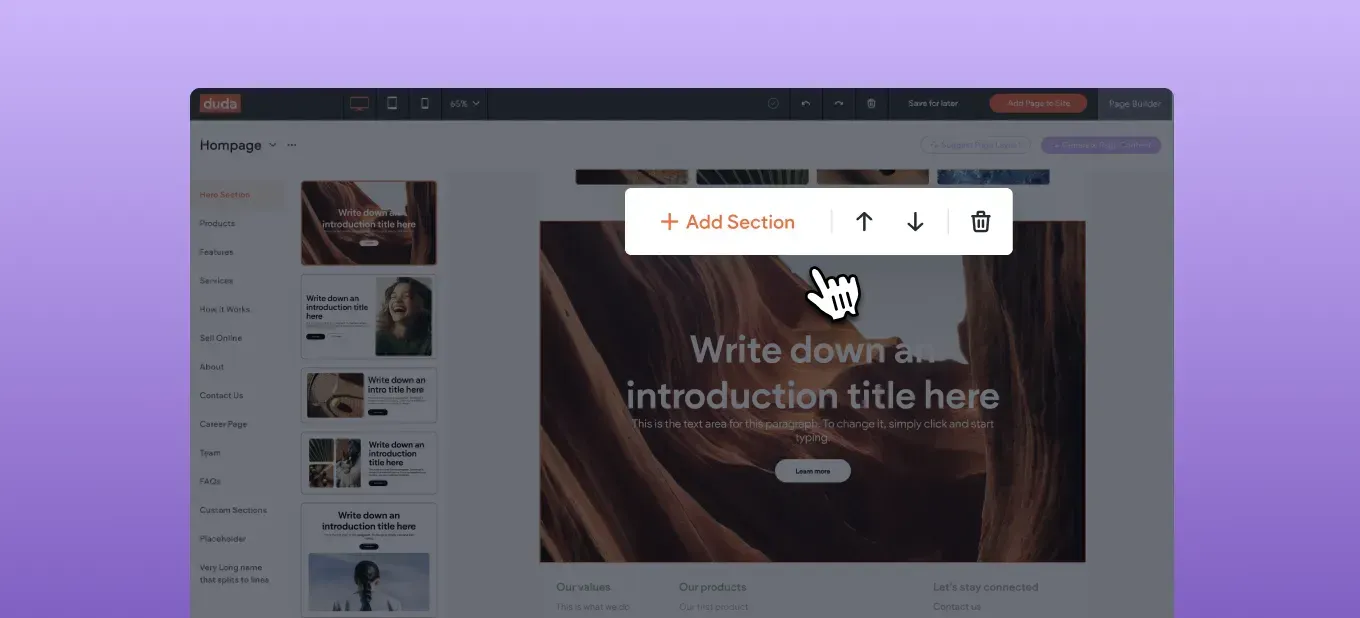Click the redo arrow in top bar

(x=838, y=103)
